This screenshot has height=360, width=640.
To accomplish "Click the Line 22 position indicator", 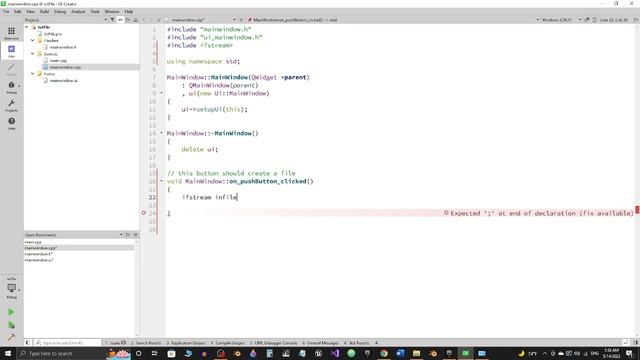I will coord(613,20).
